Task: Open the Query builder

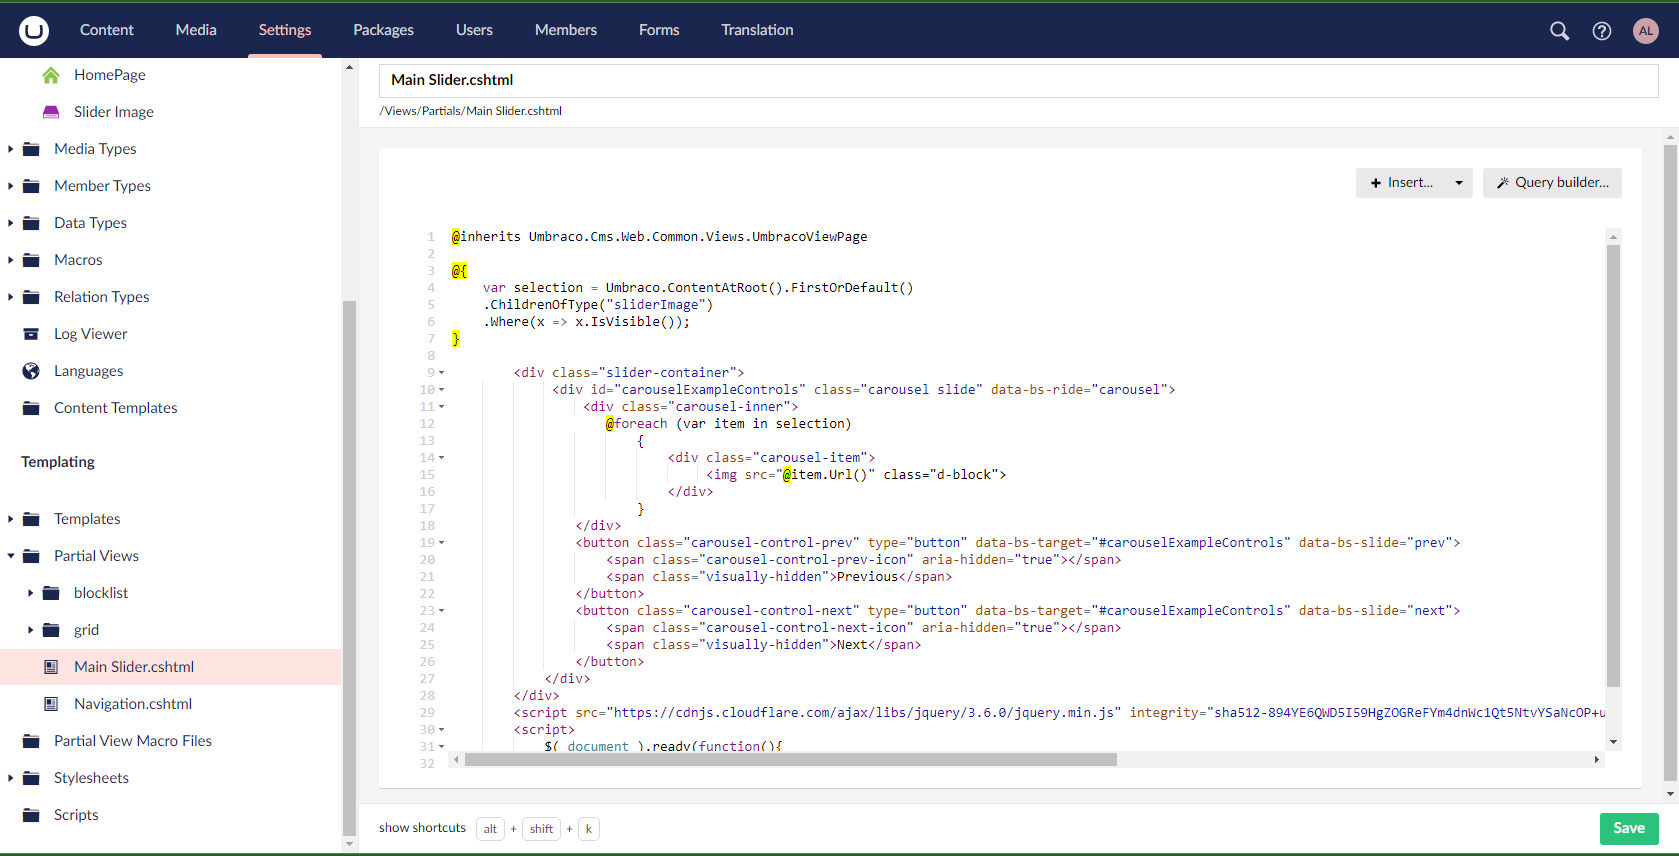Action: (1551, 183)
